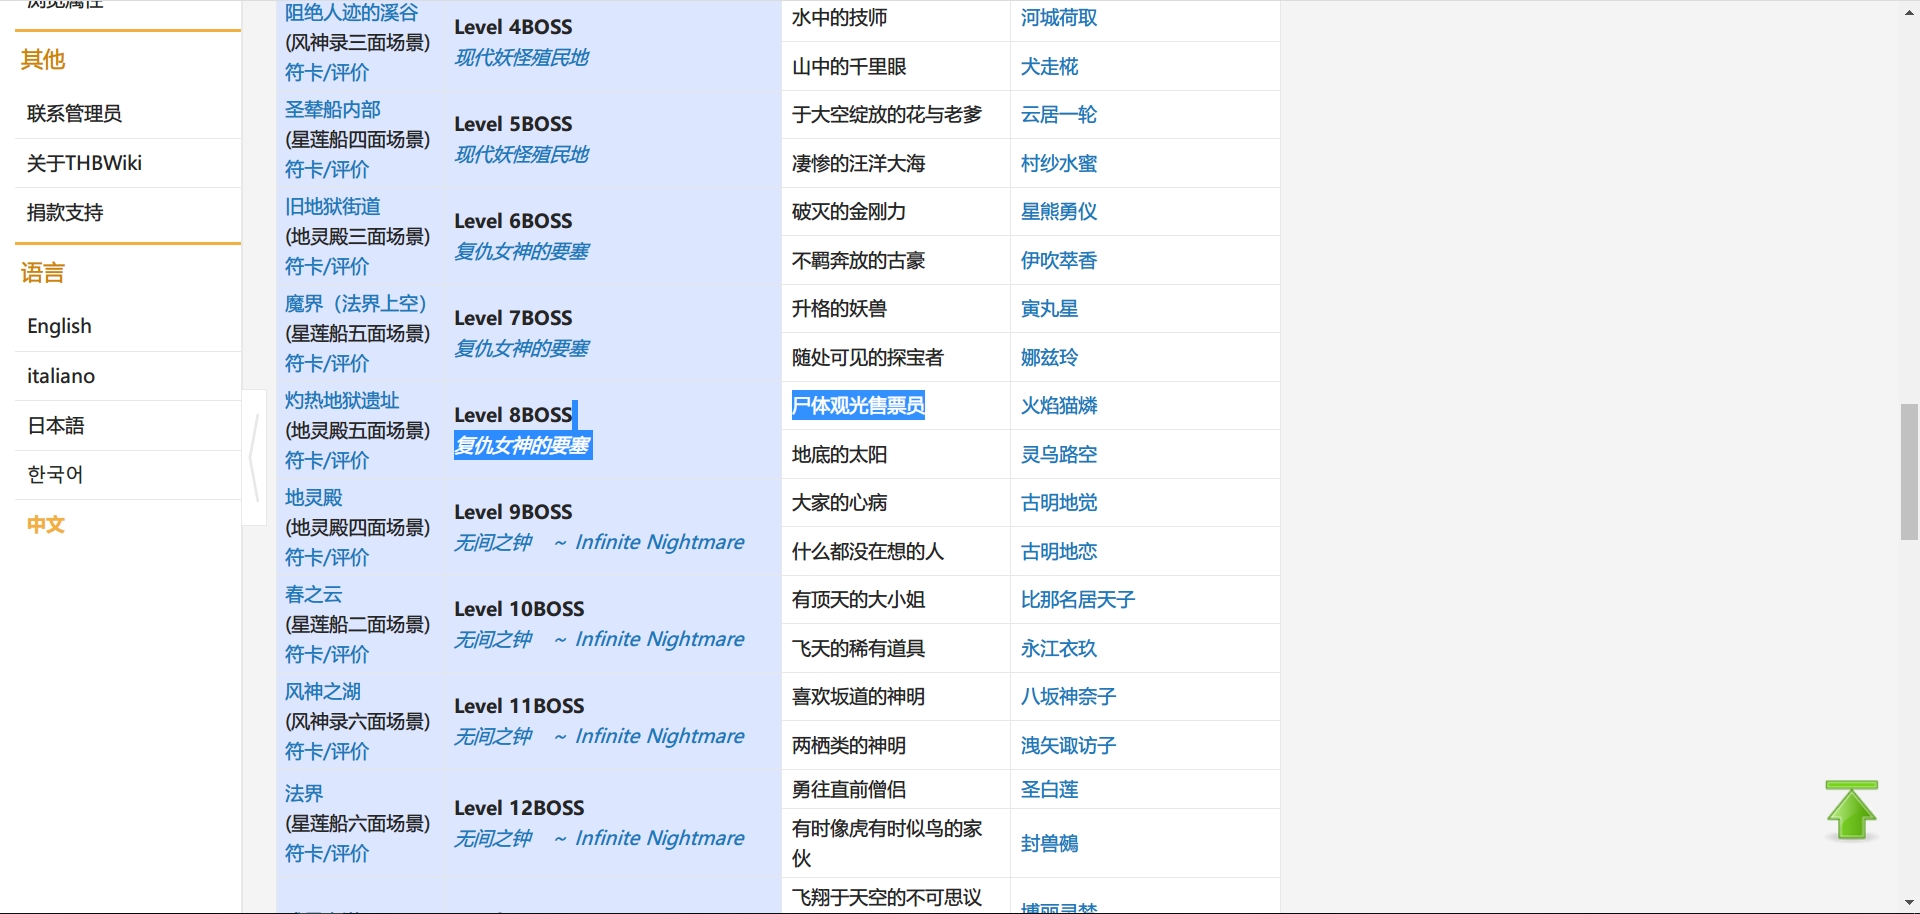The image size is (1920, 914).
Task: Click the scrollbar down arrow
Action: click(x=1909, y=902)
